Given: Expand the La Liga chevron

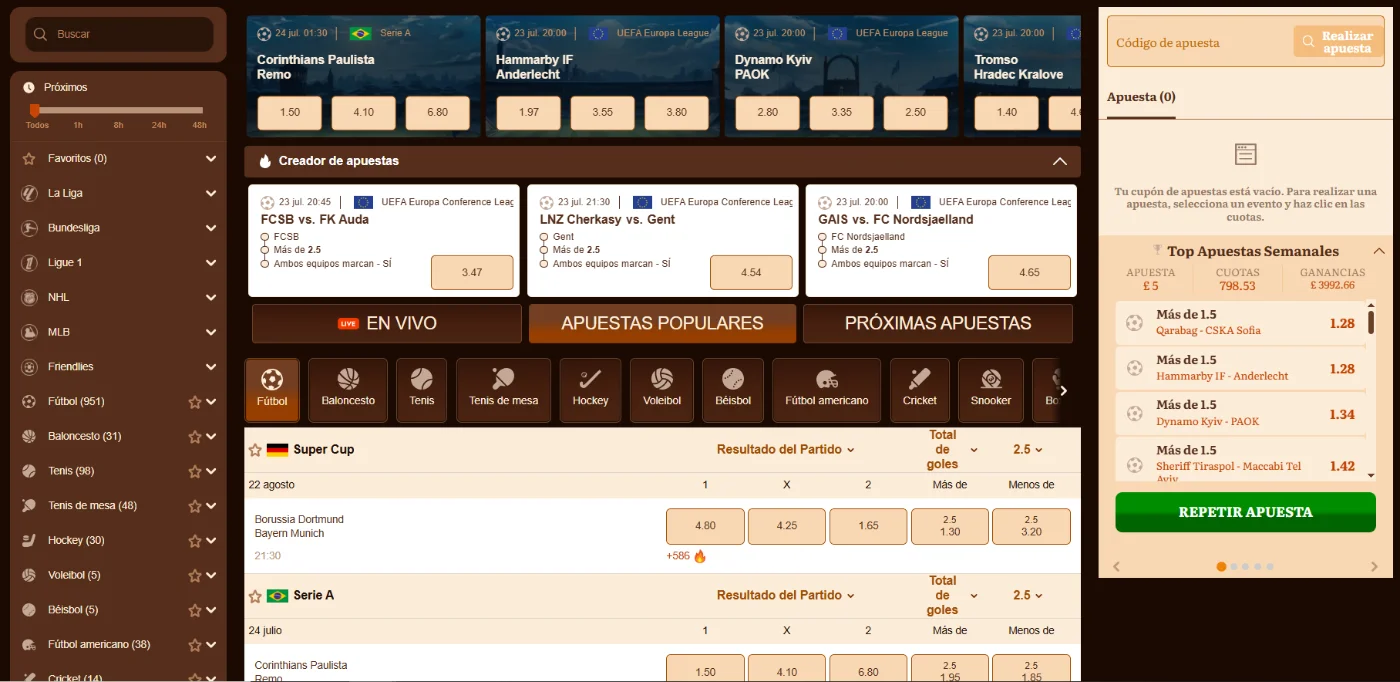Looking at the screenshot, I should click(211, 193).
